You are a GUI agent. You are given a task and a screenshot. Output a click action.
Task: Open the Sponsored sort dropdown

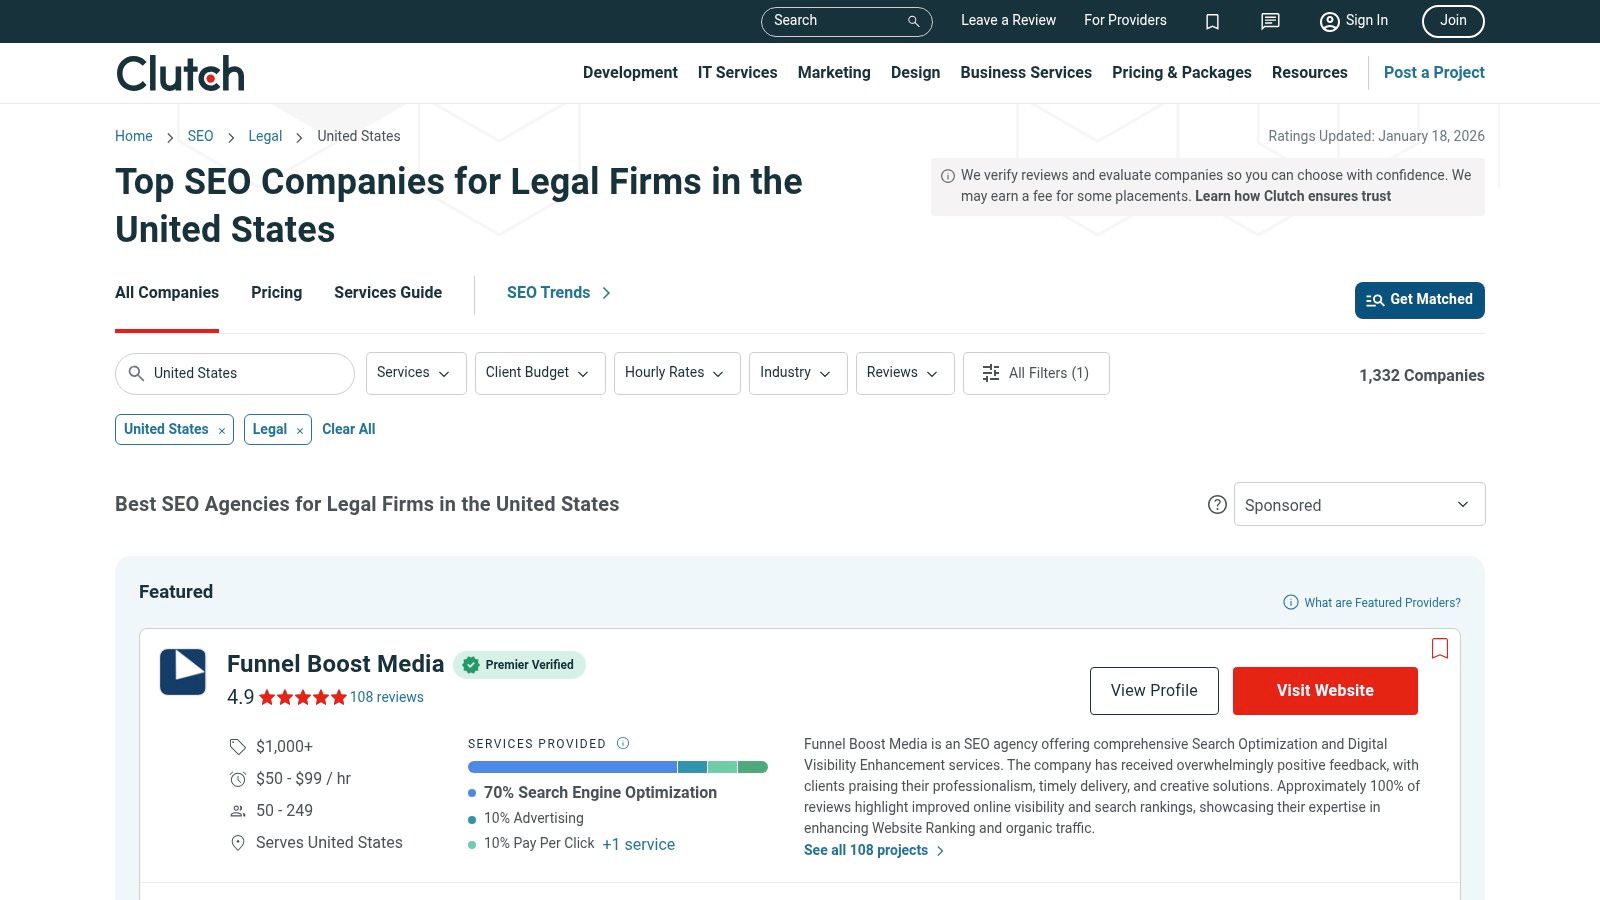[x=1358, y=504]
